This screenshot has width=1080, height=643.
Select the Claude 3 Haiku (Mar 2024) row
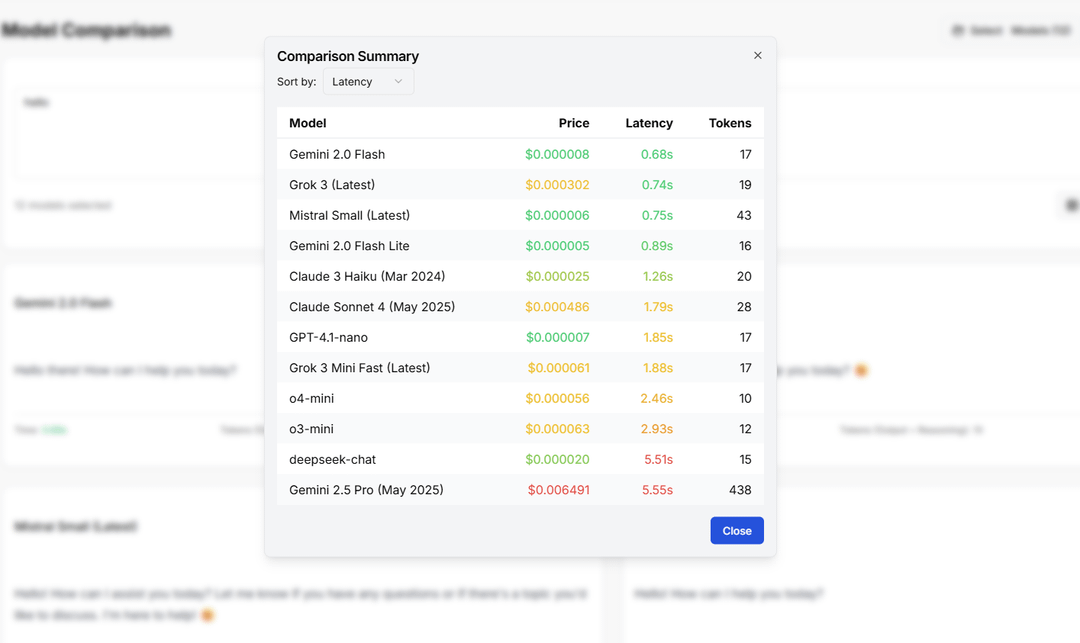pos(520,276)
